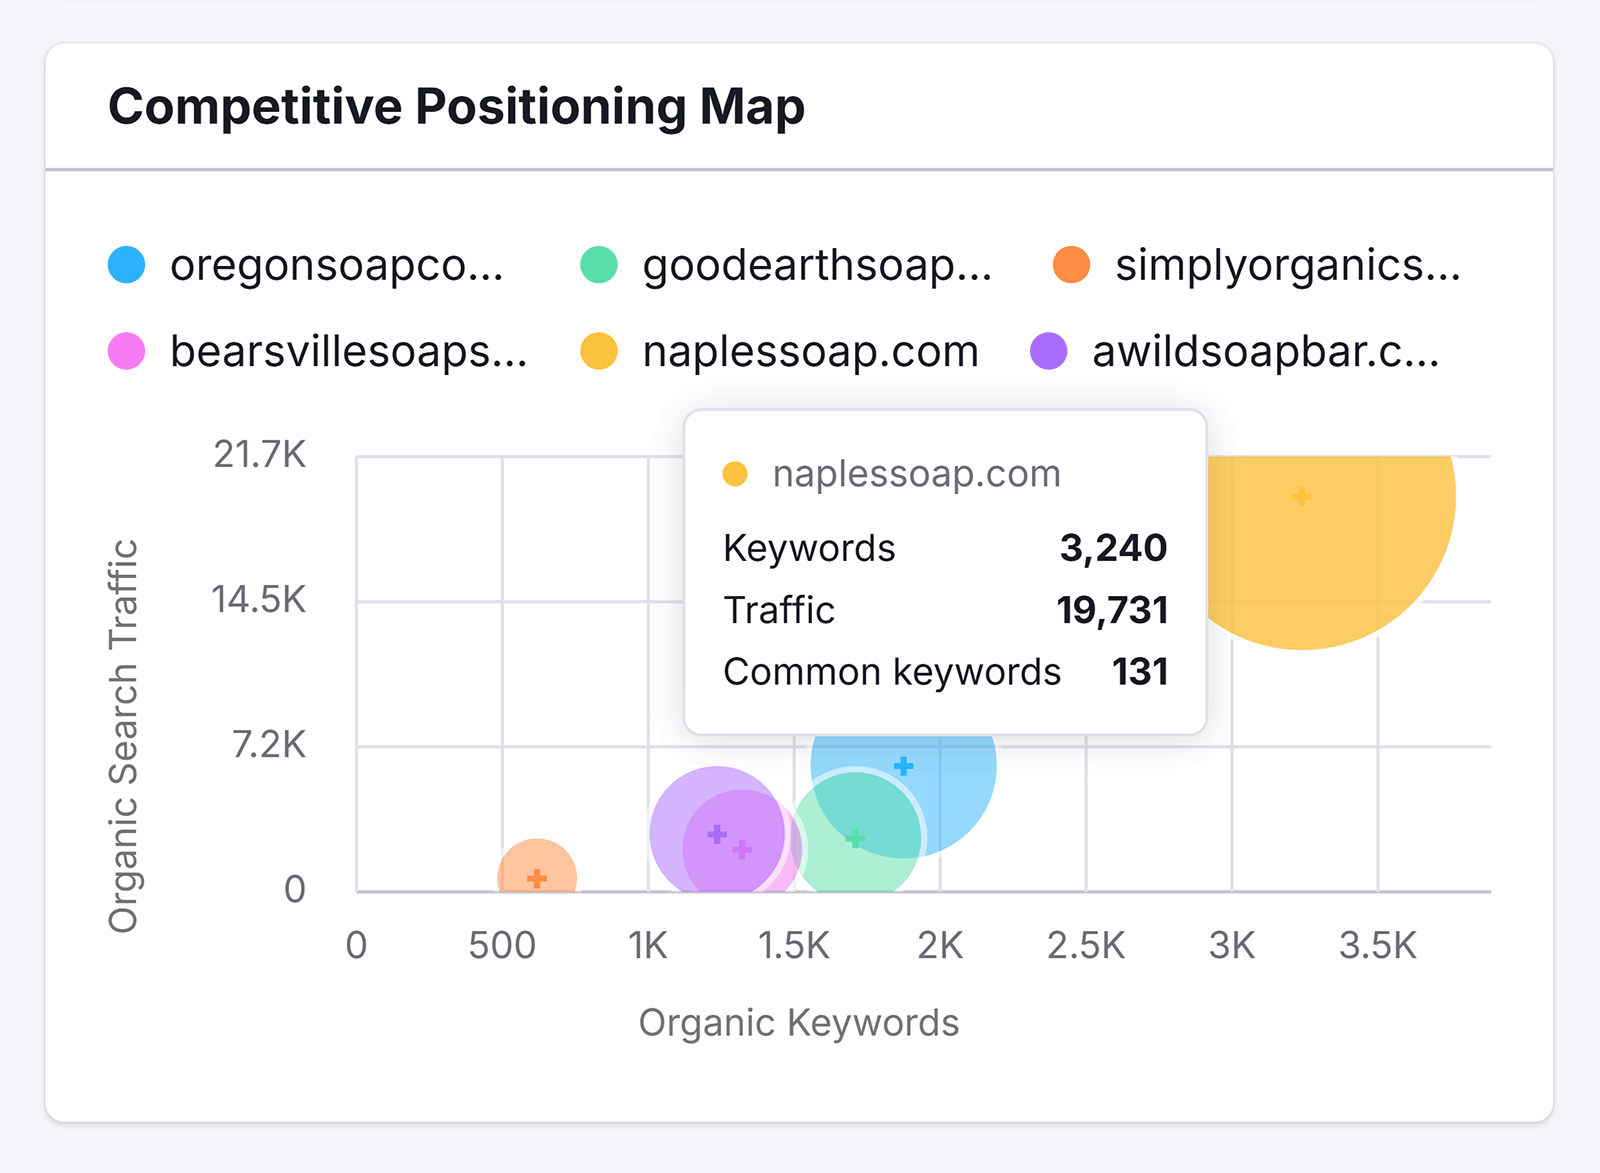Toggle the bearsvillesoaps legend label
Viewport: 1600px width, 1173px height.
[348, 352]
